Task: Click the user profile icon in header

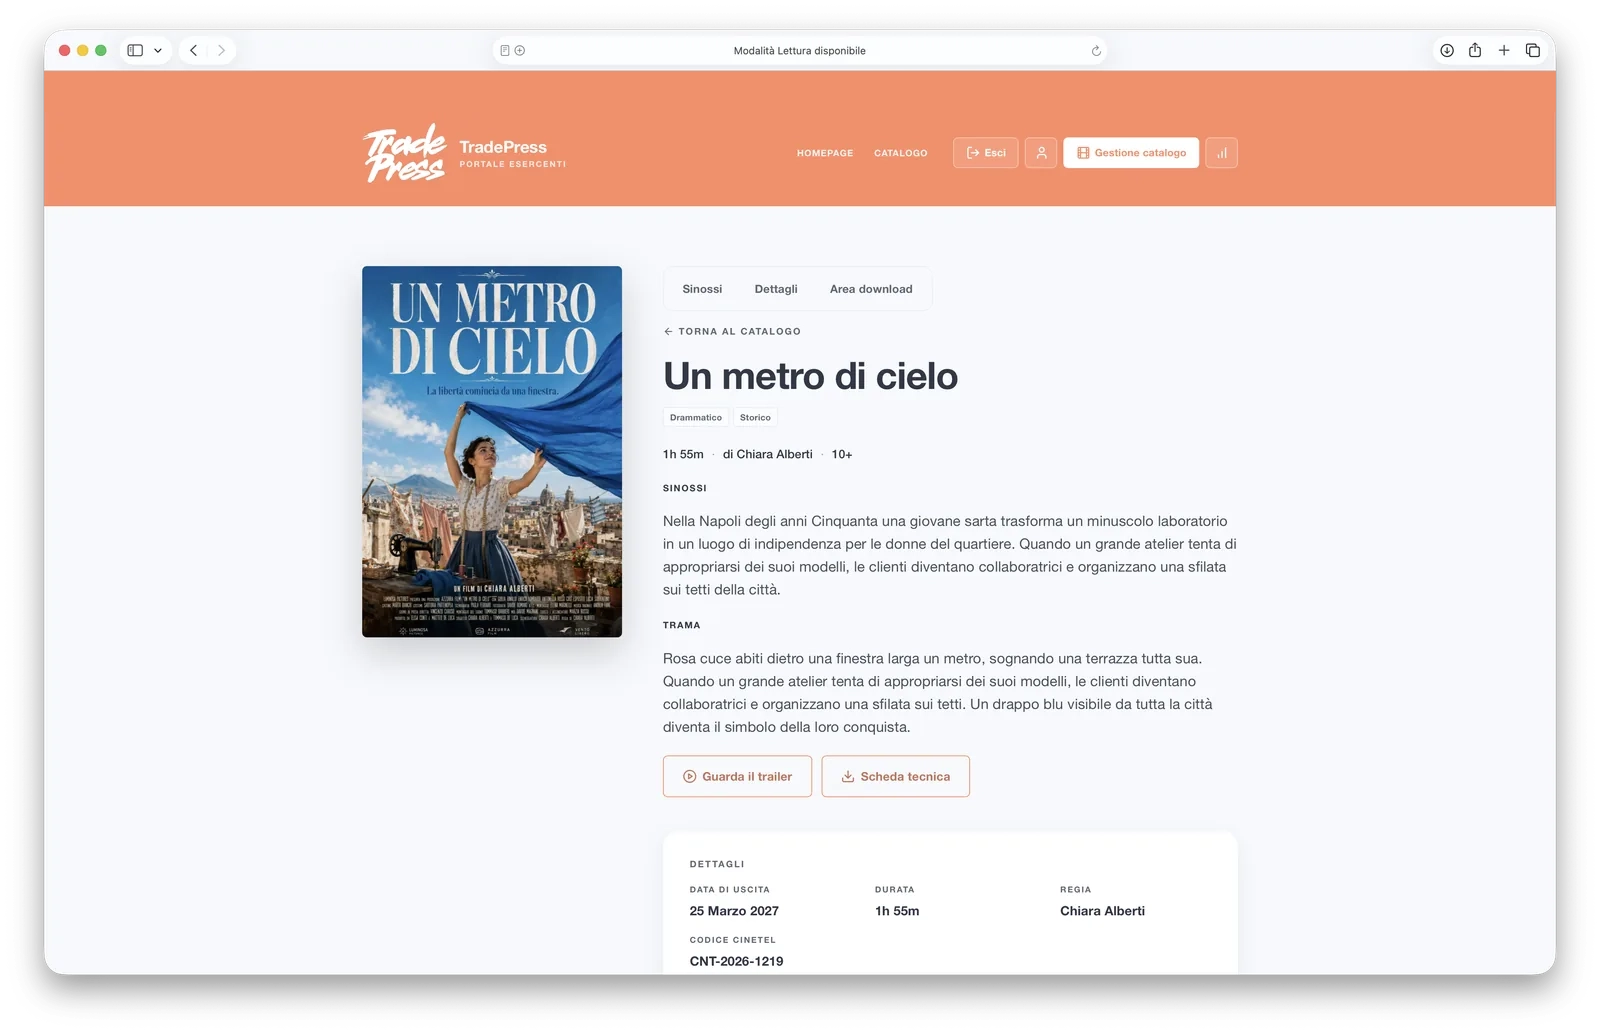Action: 1041,153
